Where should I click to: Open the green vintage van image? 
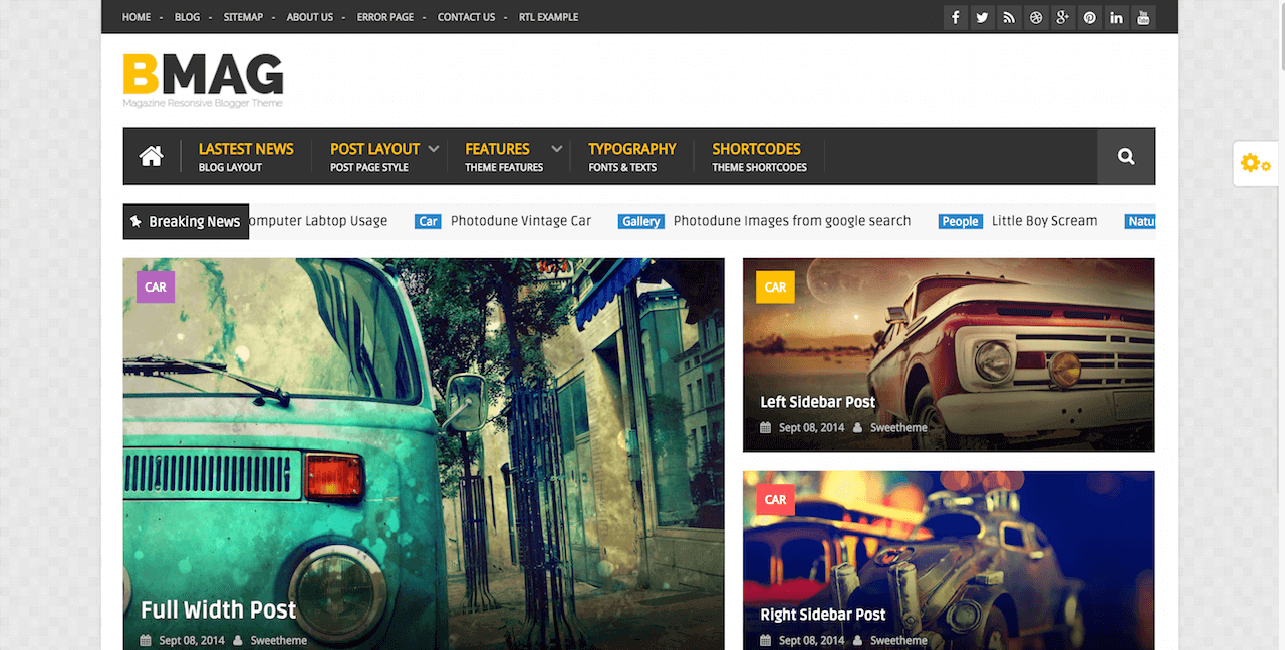coord(423,454)
